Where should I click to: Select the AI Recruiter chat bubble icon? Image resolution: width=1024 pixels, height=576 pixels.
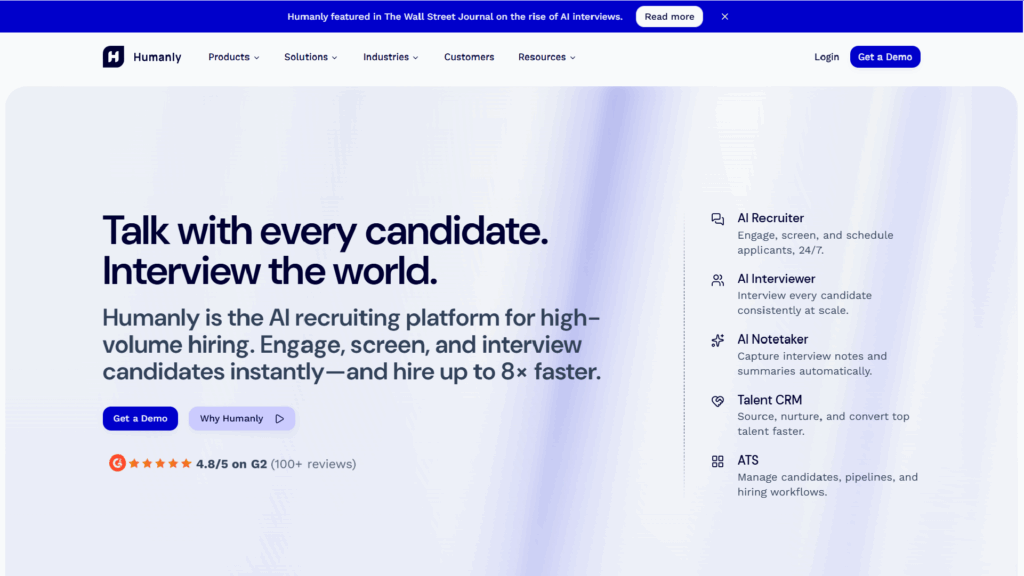[x=716, y=217]
